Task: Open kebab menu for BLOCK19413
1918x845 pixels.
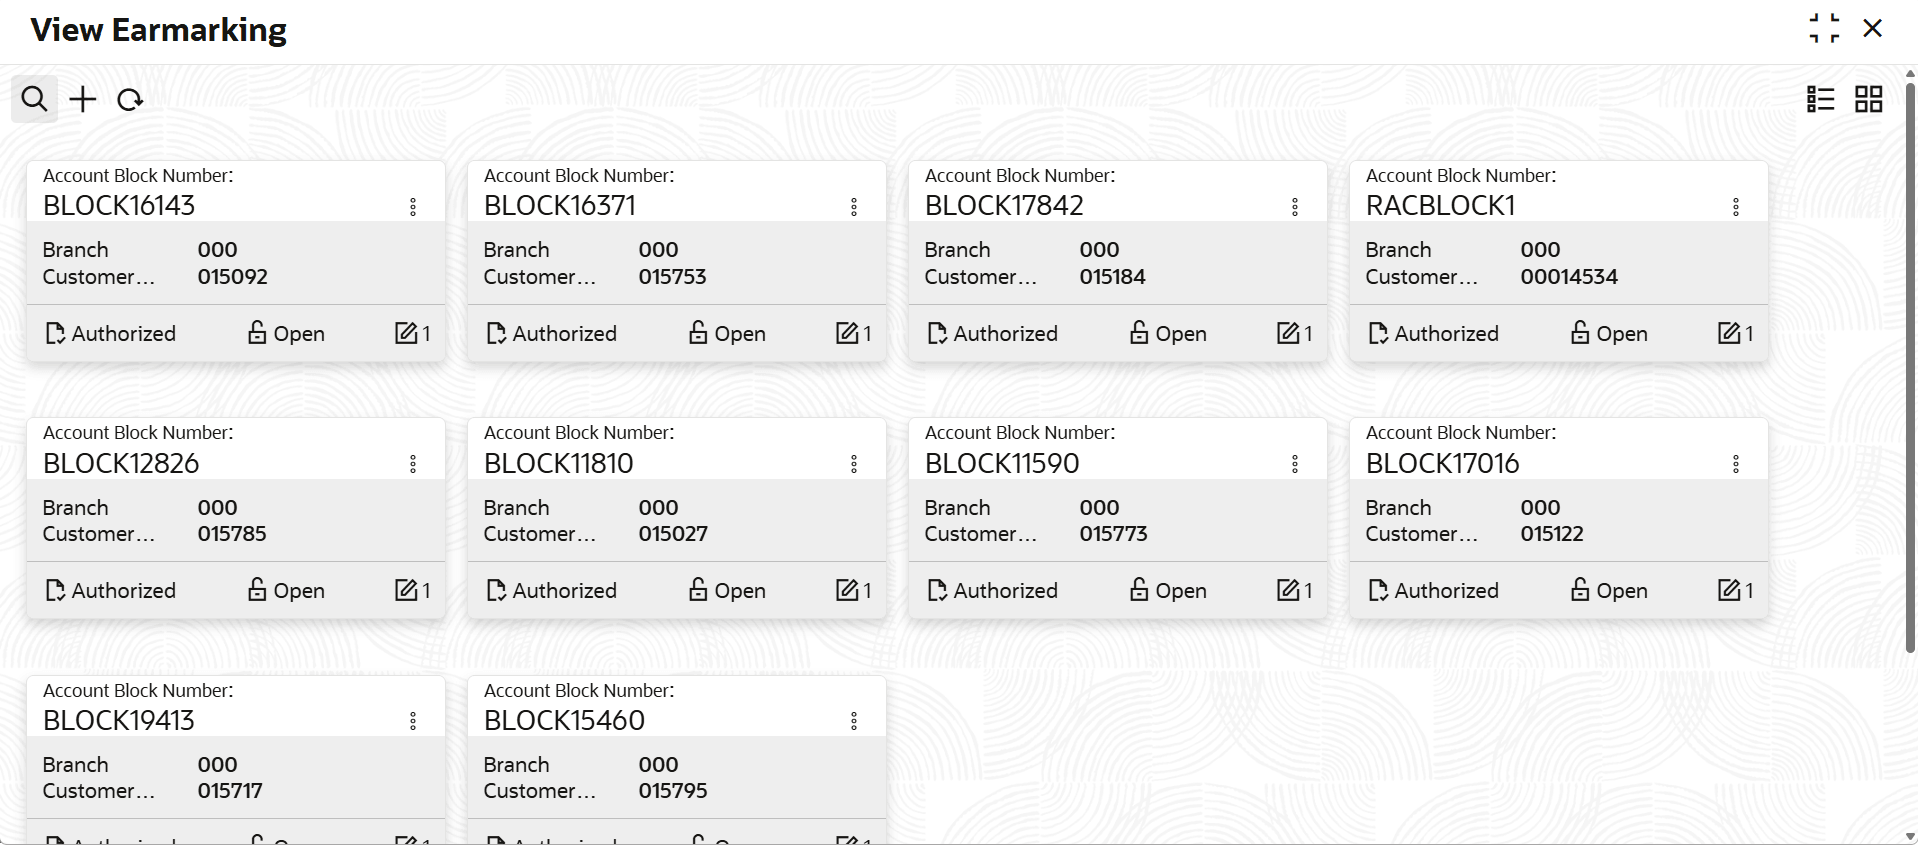Action: click(x=413, y=721)
